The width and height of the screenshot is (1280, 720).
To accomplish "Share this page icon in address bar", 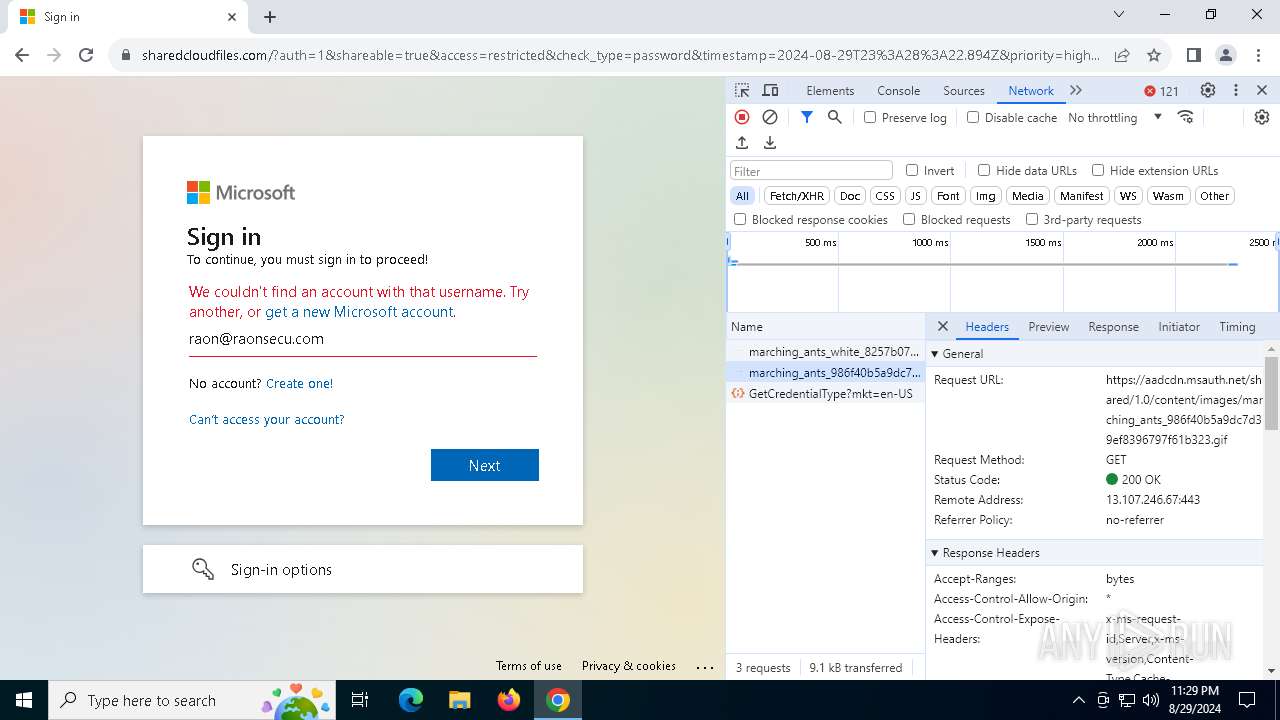I will [1122, 55].
